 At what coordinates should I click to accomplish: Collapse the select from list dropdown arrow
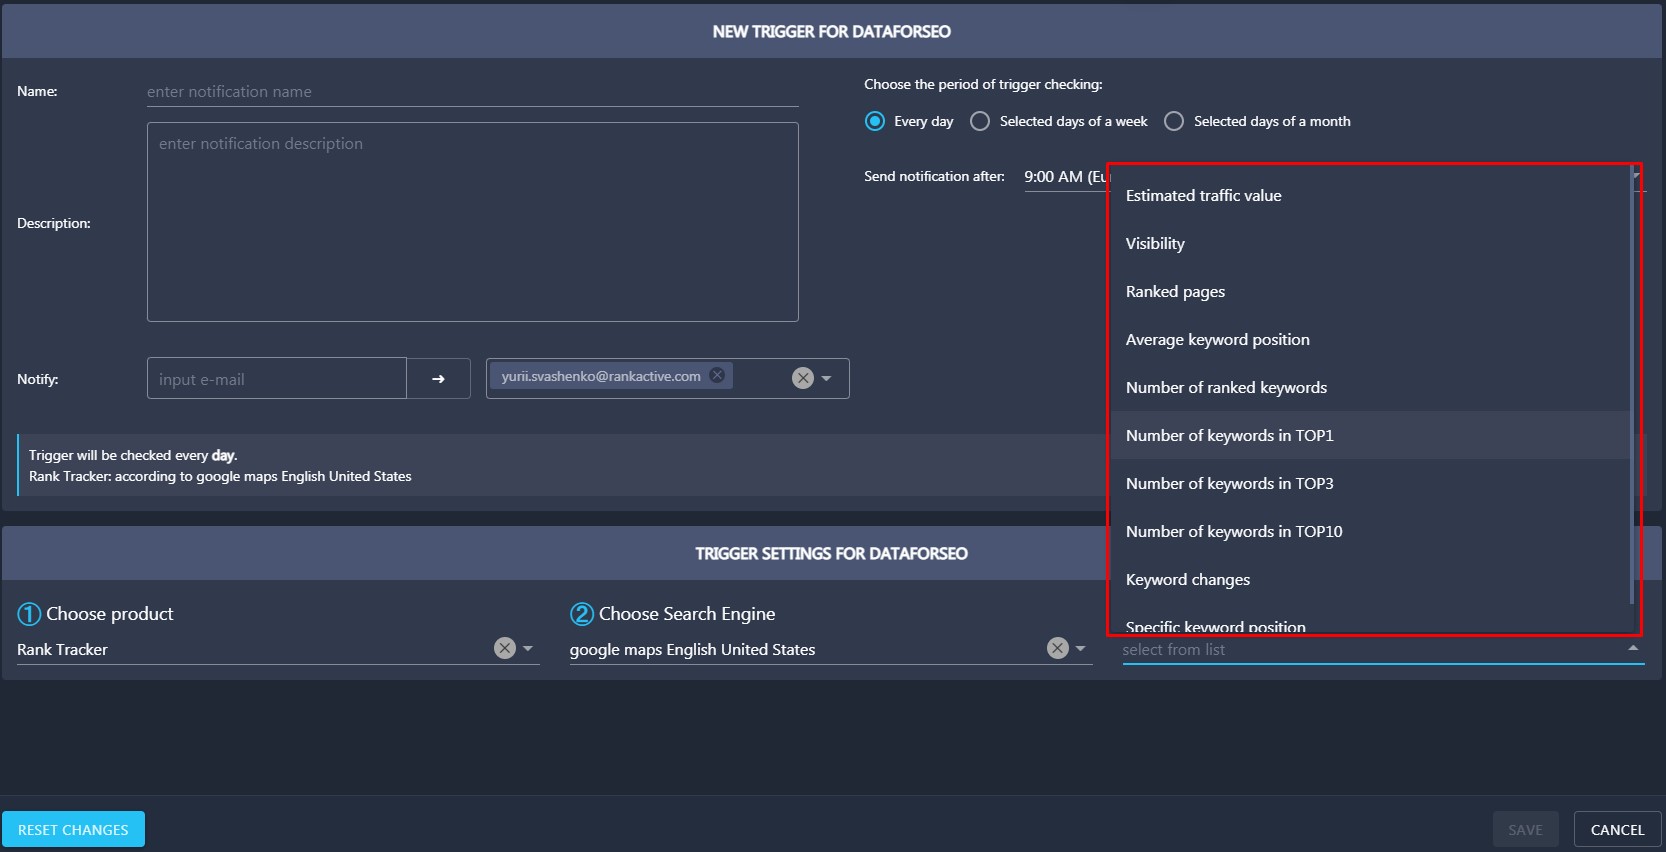click(x=1633, y=648)
